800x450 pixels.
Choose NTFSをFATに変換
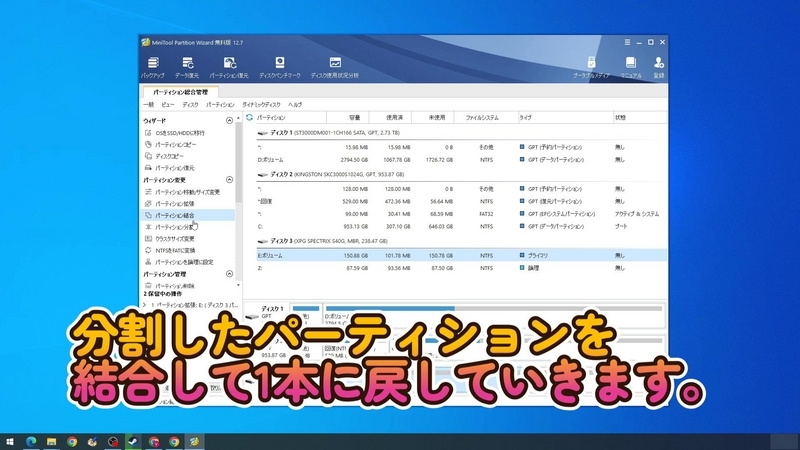point(170,251)
